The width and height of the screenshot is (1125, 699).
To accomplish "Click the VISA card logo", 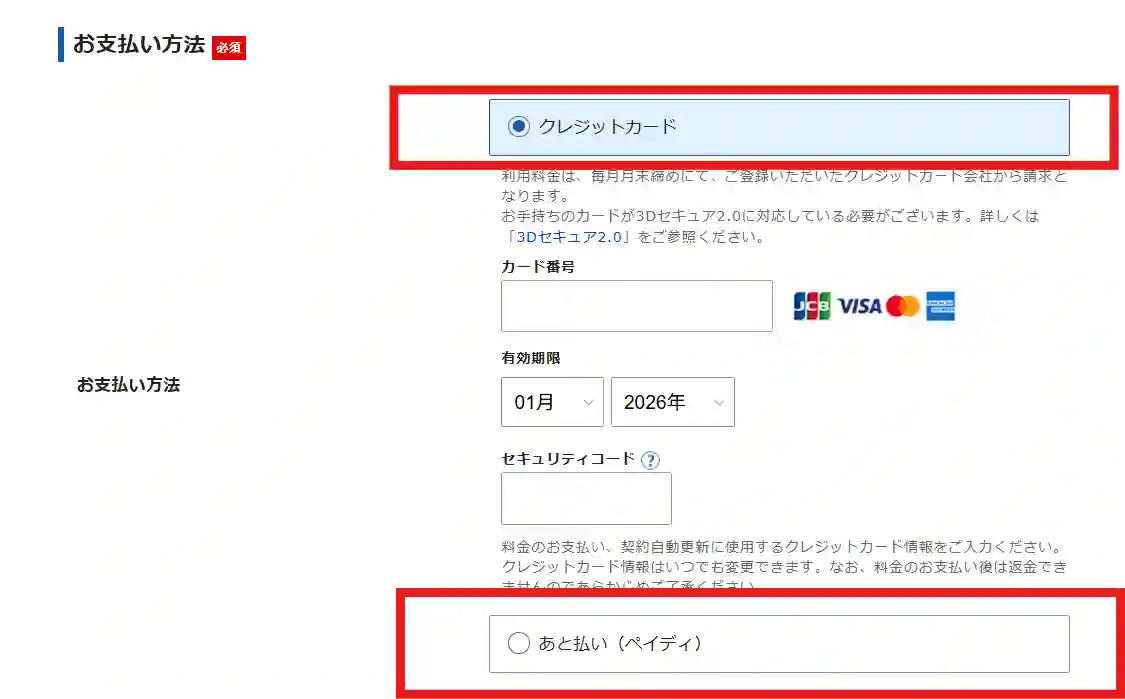I will 859,306.
